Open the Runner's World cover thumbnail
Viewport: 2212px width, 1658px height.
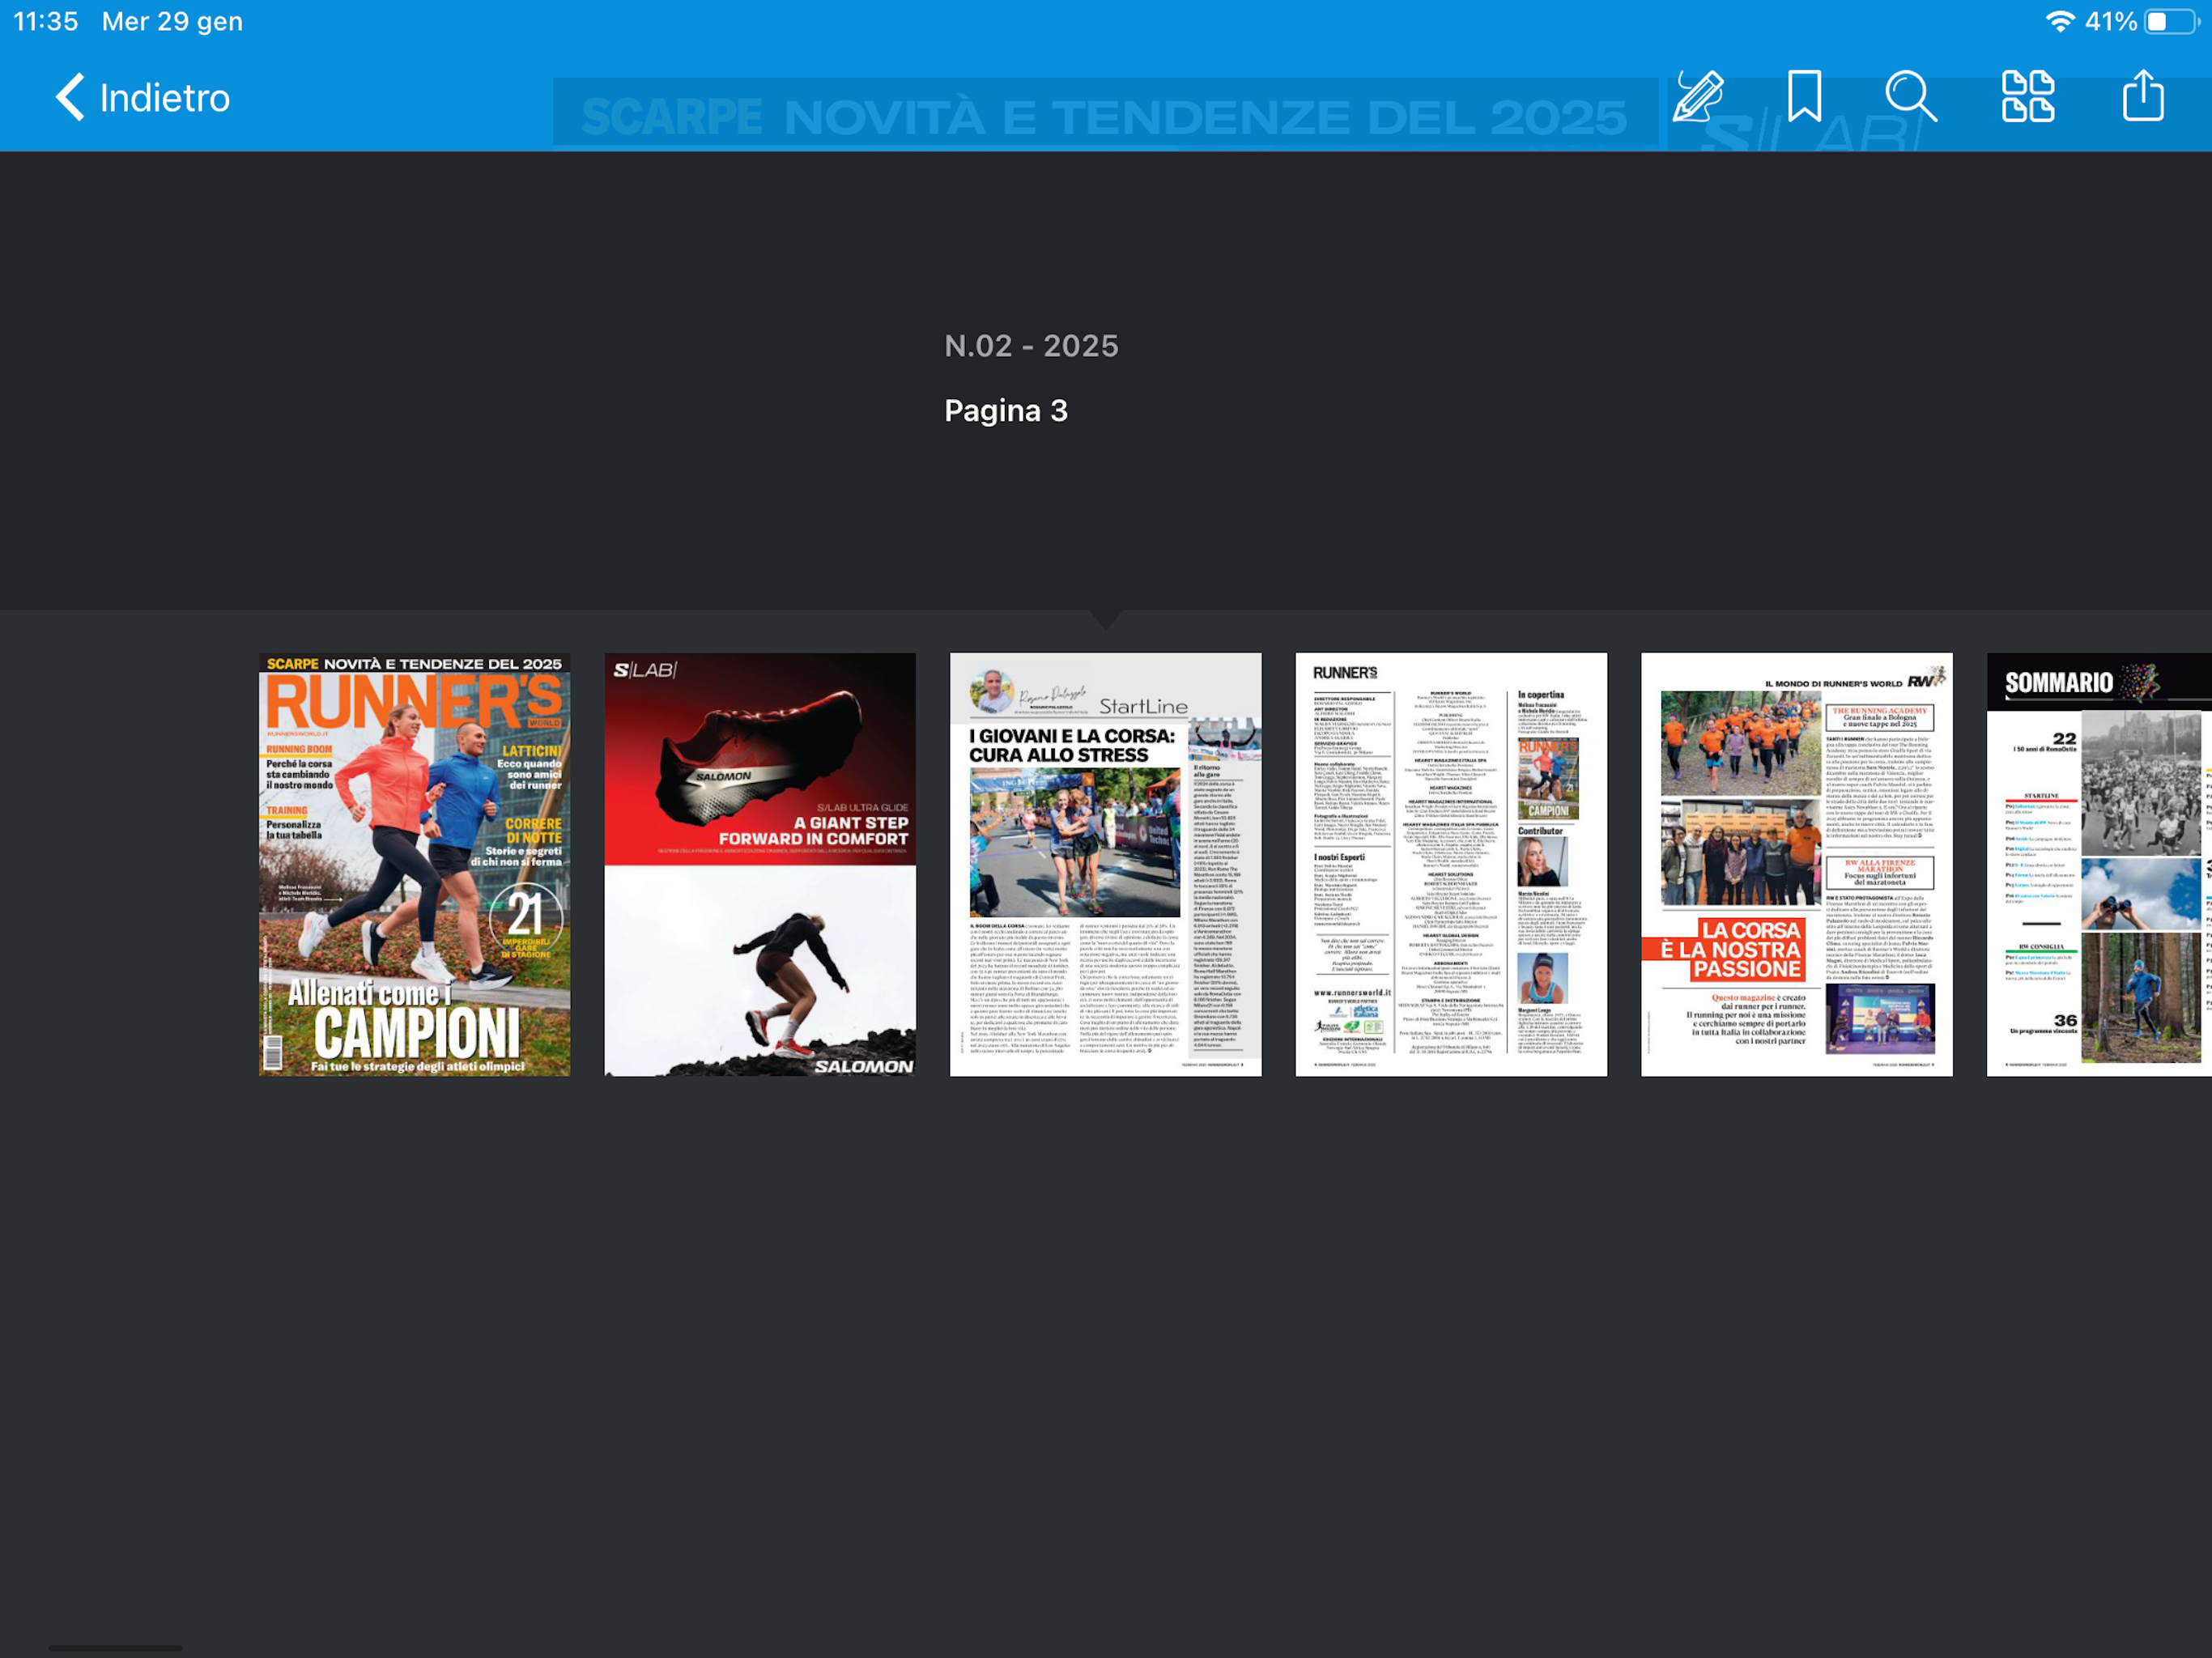[415, 864]
